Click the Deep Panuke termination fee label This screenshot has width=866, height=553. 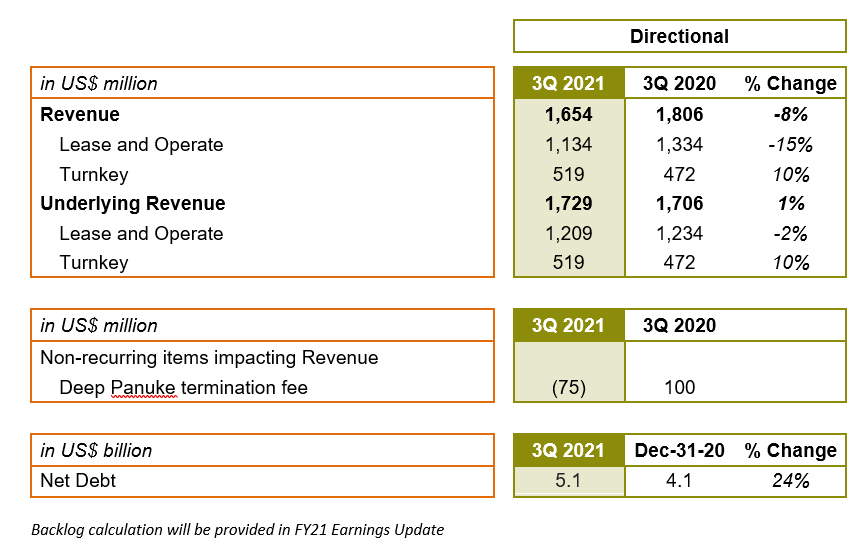point(183,387)
